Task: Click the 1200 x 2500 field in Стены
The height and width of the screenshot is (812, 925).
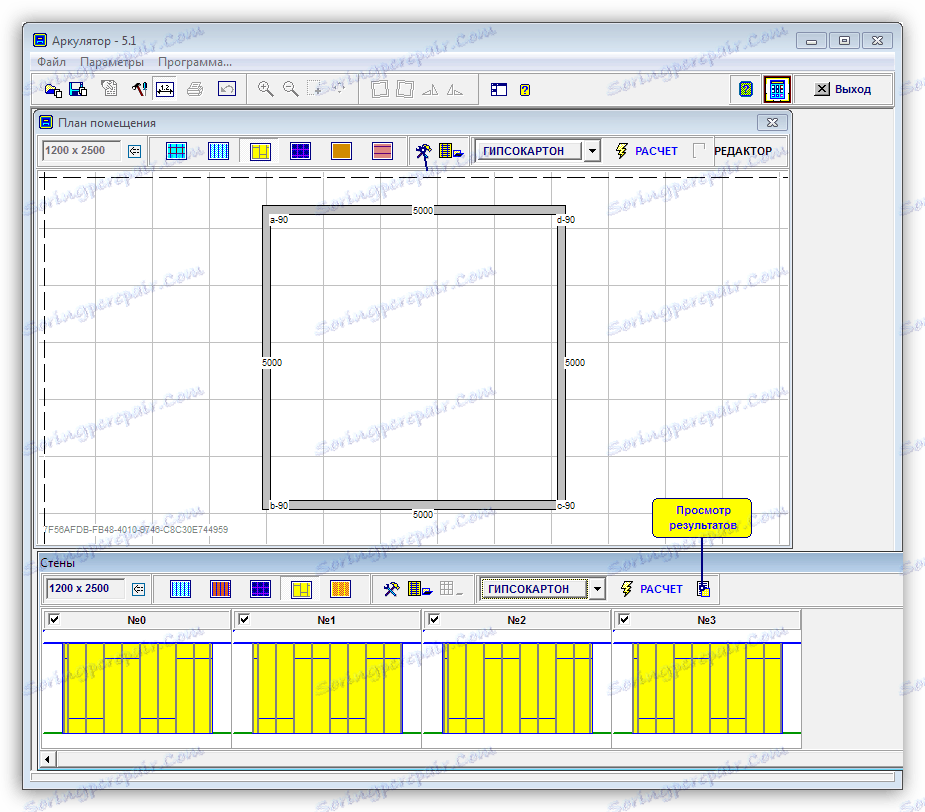Action: [84, 588]
